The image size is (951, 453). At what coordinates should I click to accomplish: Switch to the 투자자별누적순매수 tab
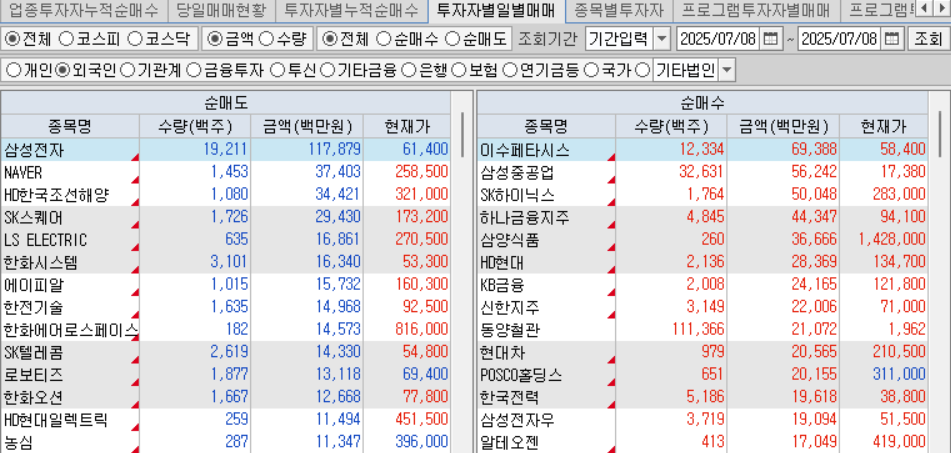[x=351, y=10]
